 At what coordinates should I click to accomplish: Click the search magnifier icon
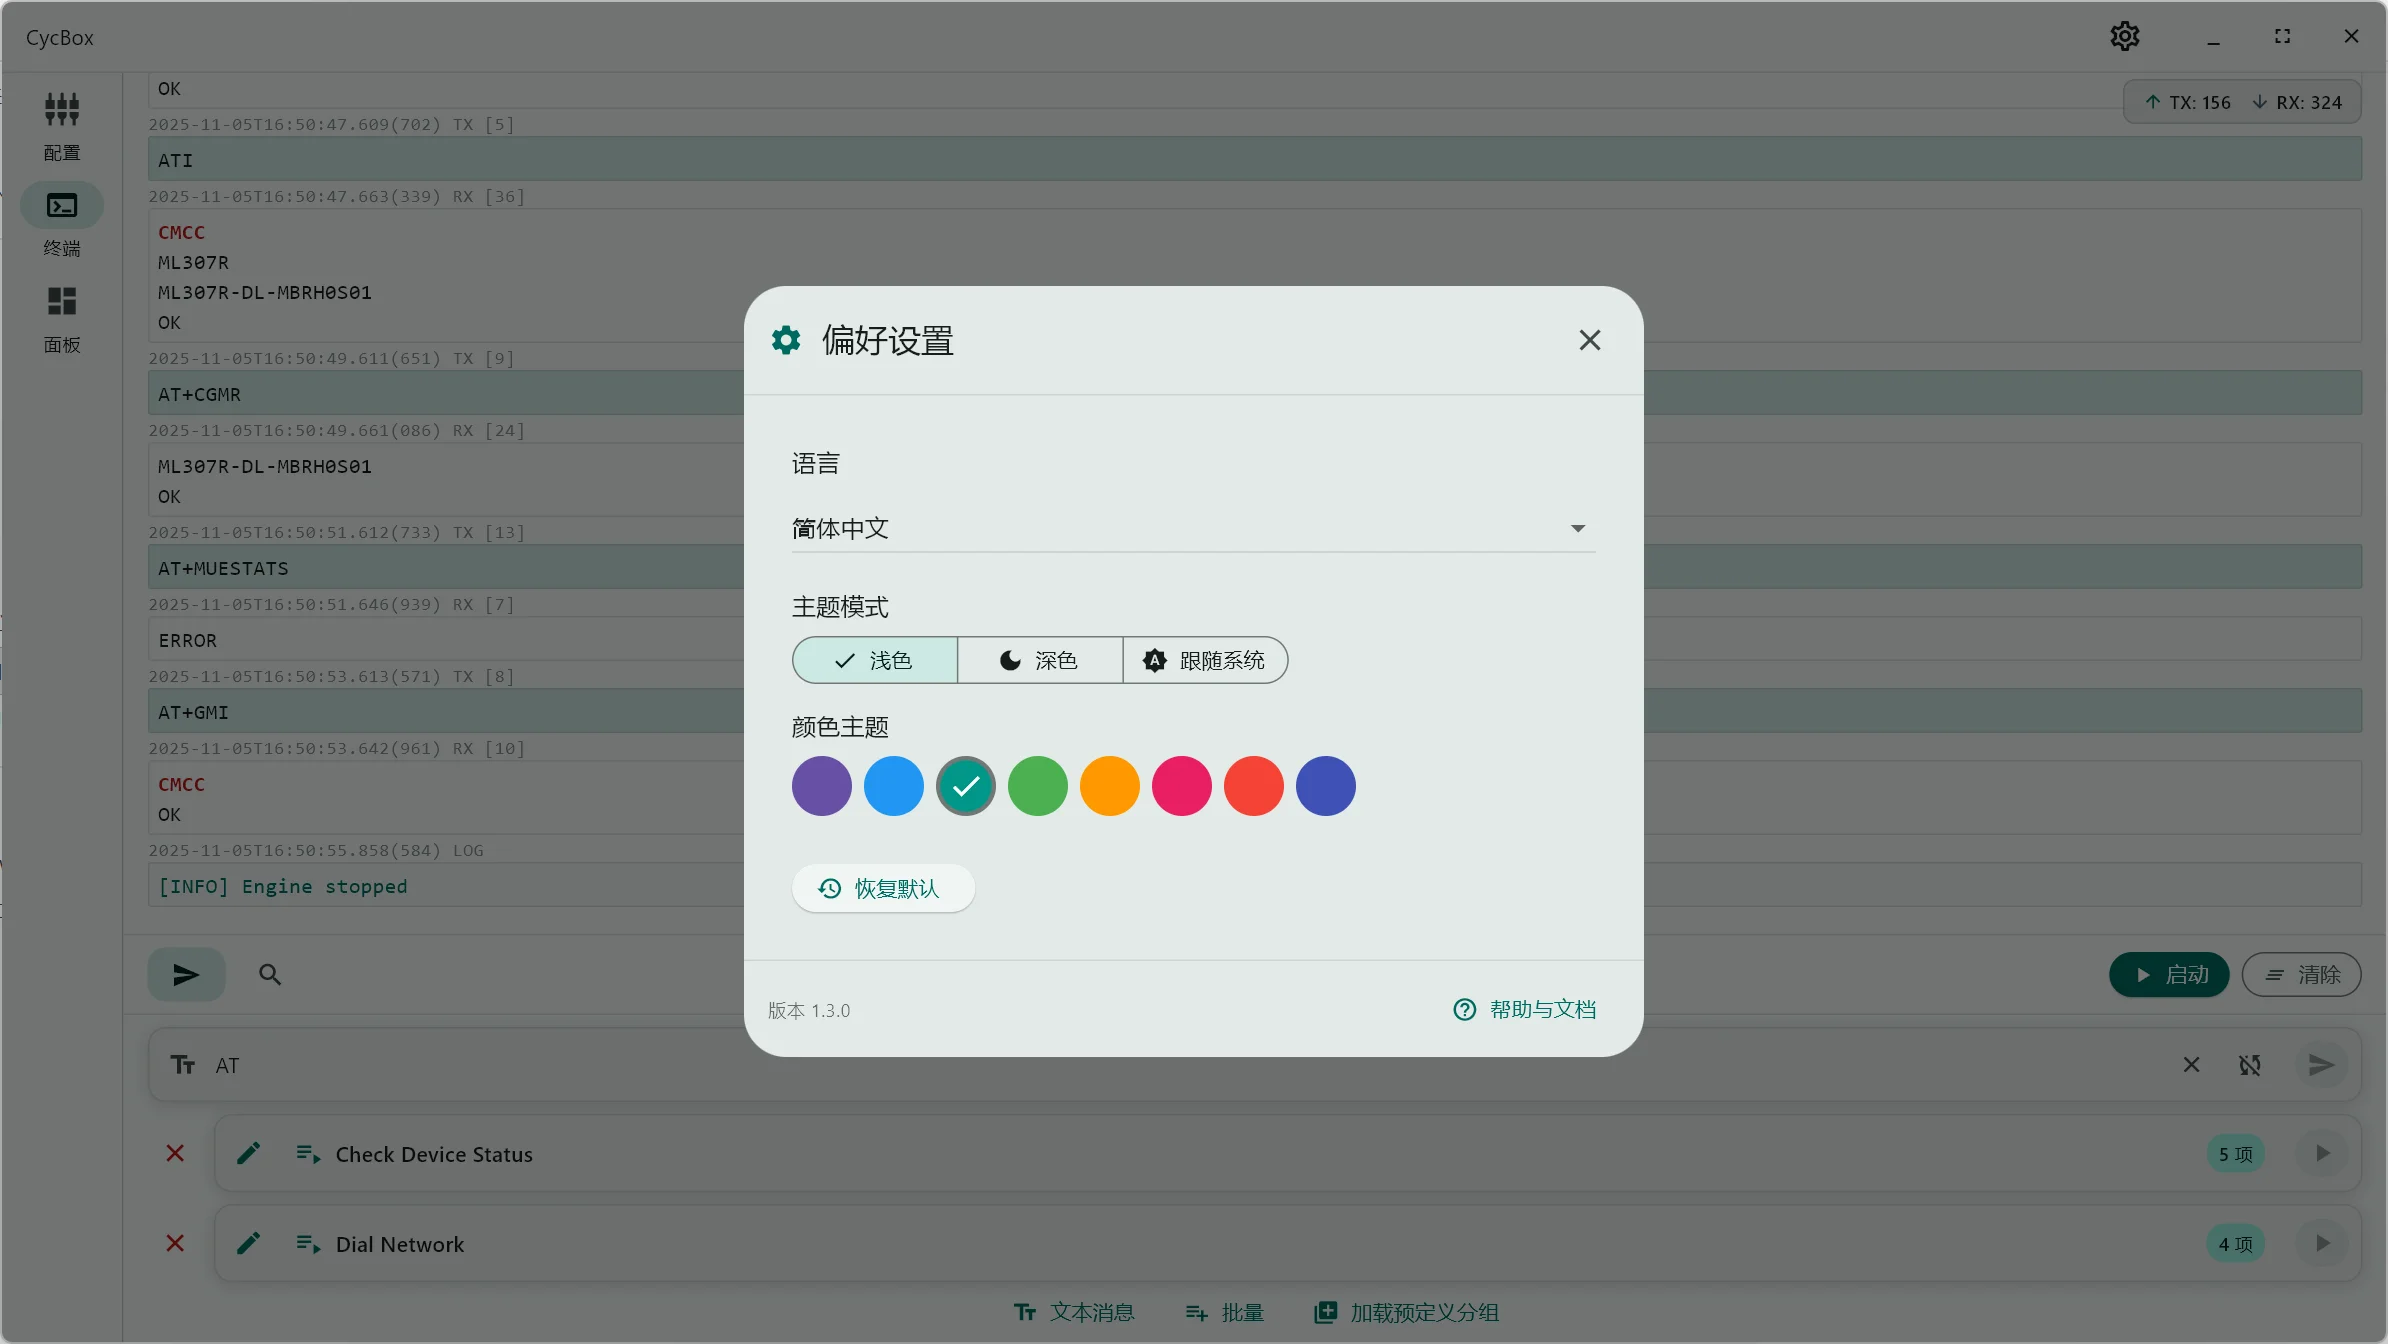tap(269, 975)
